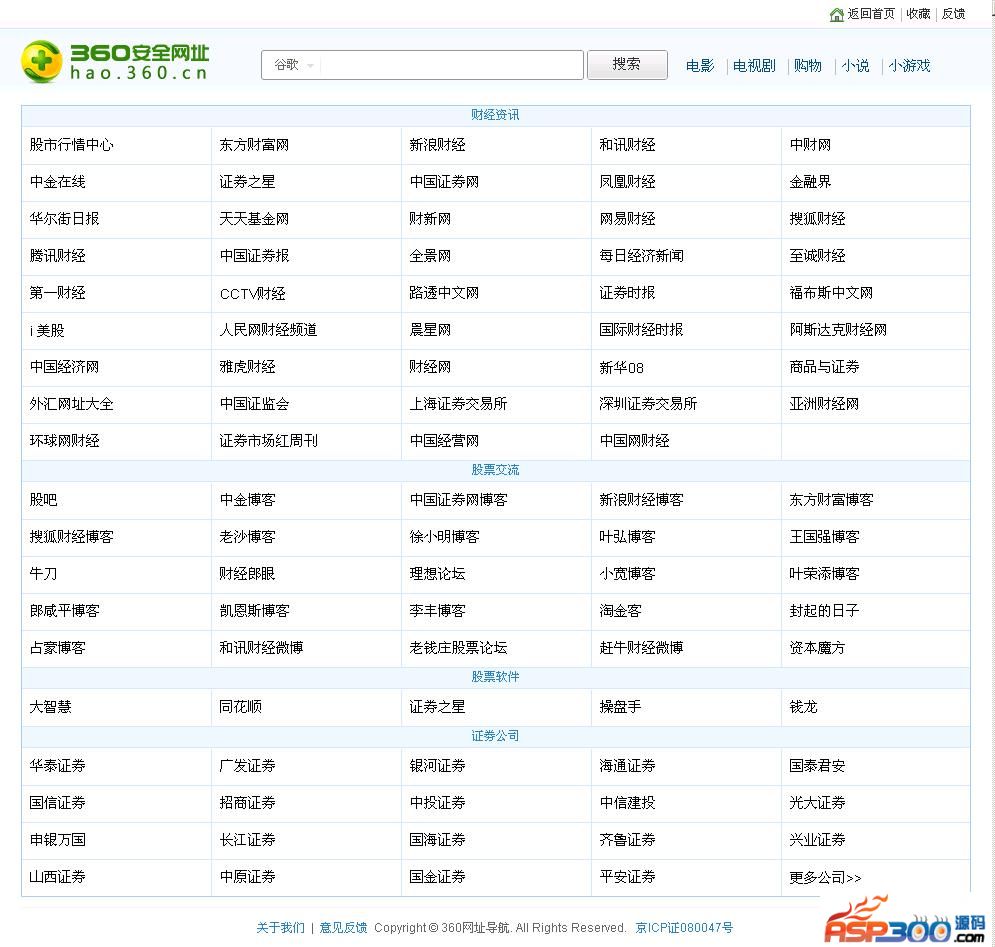
Task: Click the 反馈 link at top
Action: pos(953,14)
